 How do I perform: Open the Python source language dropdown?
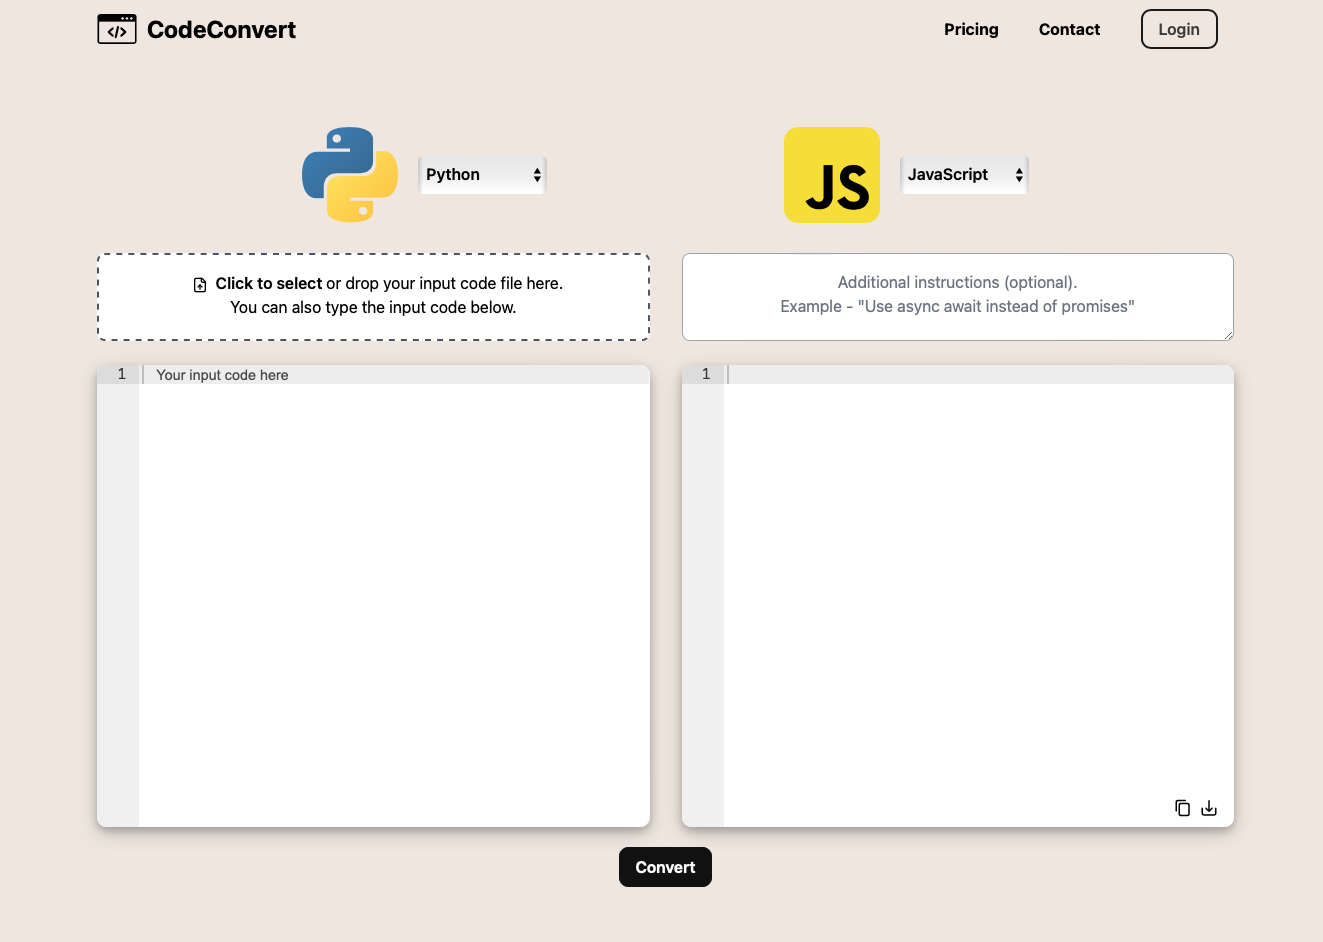[x=482, y=175]
